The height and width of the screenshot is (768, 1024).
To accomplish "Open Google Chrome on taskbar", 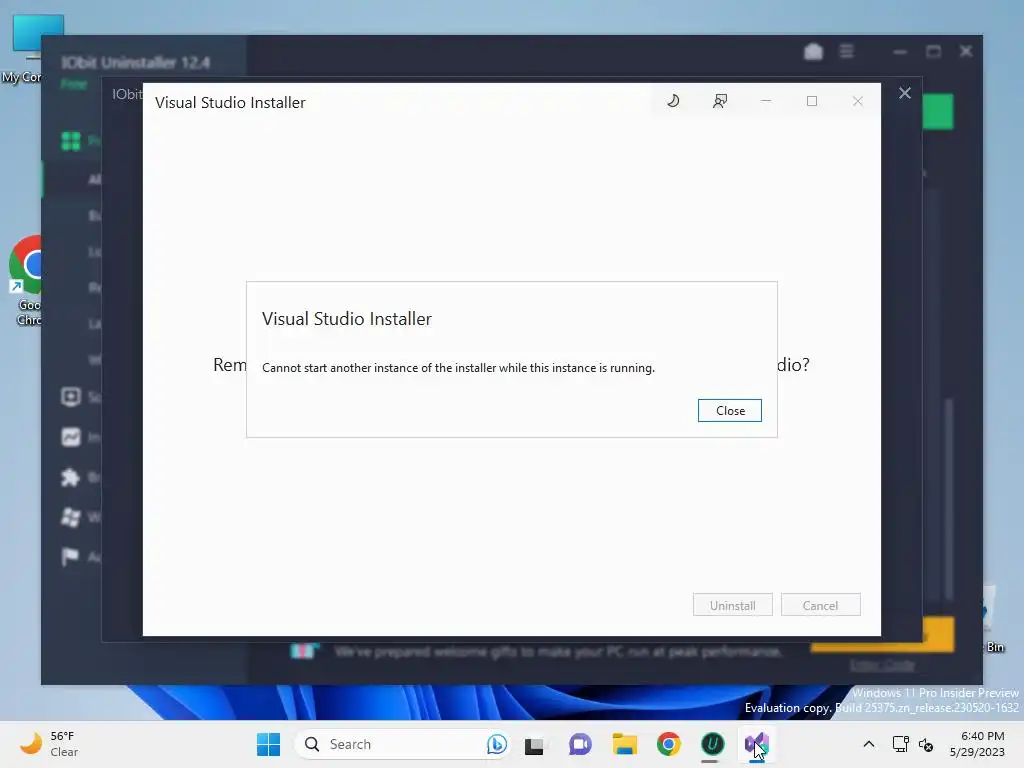I will (x=668, y=744).
